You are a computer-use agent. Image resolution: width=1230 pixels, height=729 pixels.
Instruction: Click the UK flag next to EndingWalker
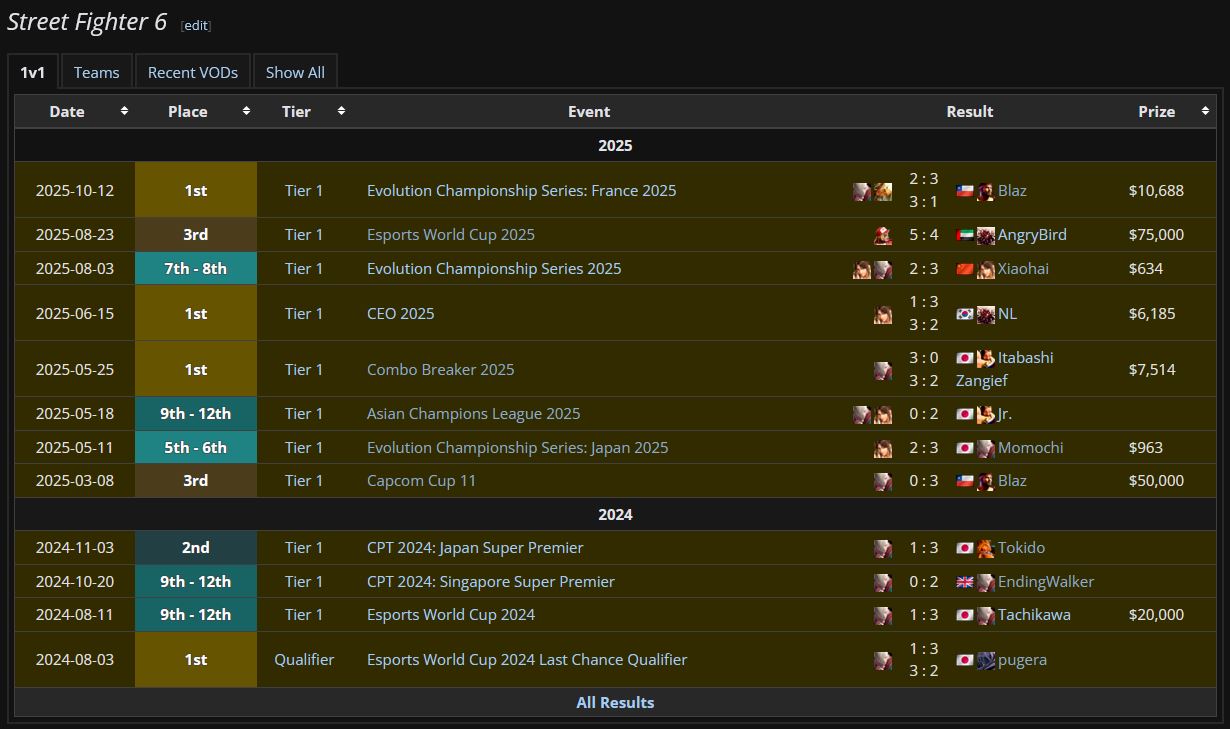click(x=965, y=582)
